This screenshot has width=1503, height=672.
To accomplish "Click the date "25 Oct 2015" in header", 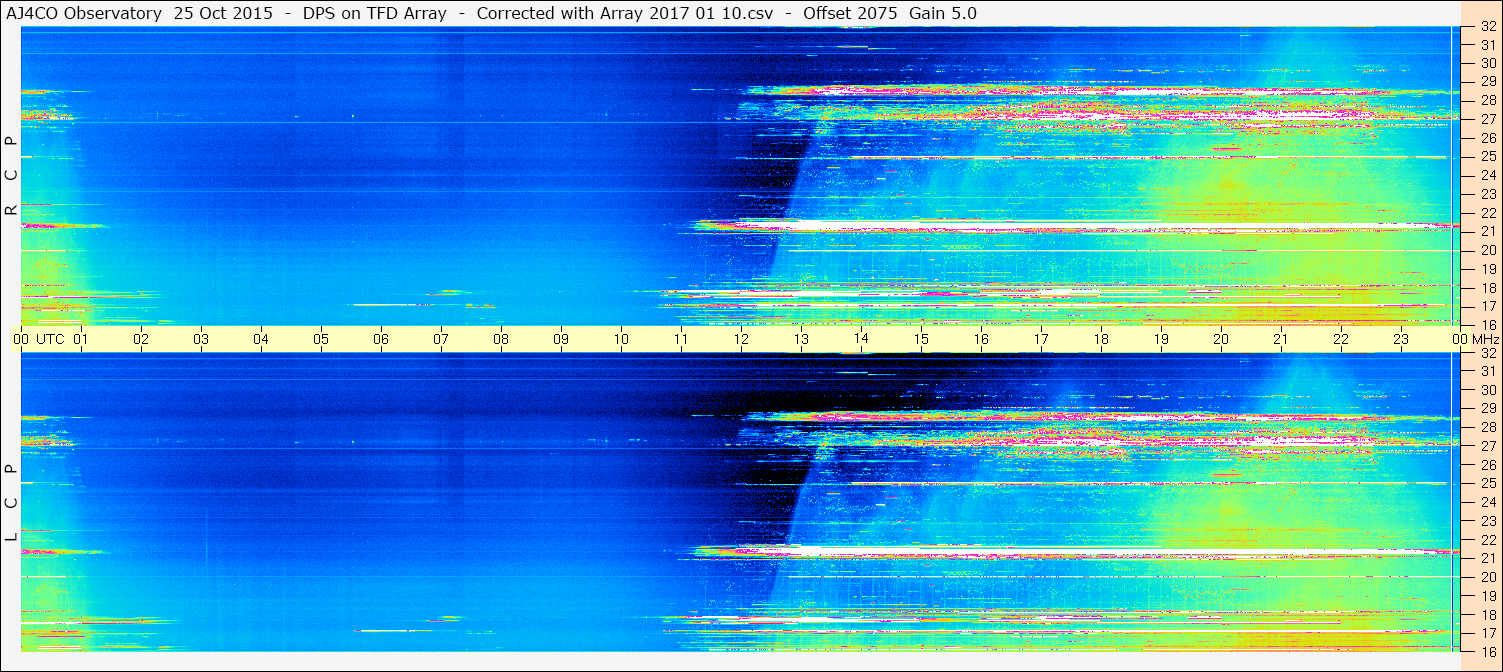I will (x=222, y=13).
